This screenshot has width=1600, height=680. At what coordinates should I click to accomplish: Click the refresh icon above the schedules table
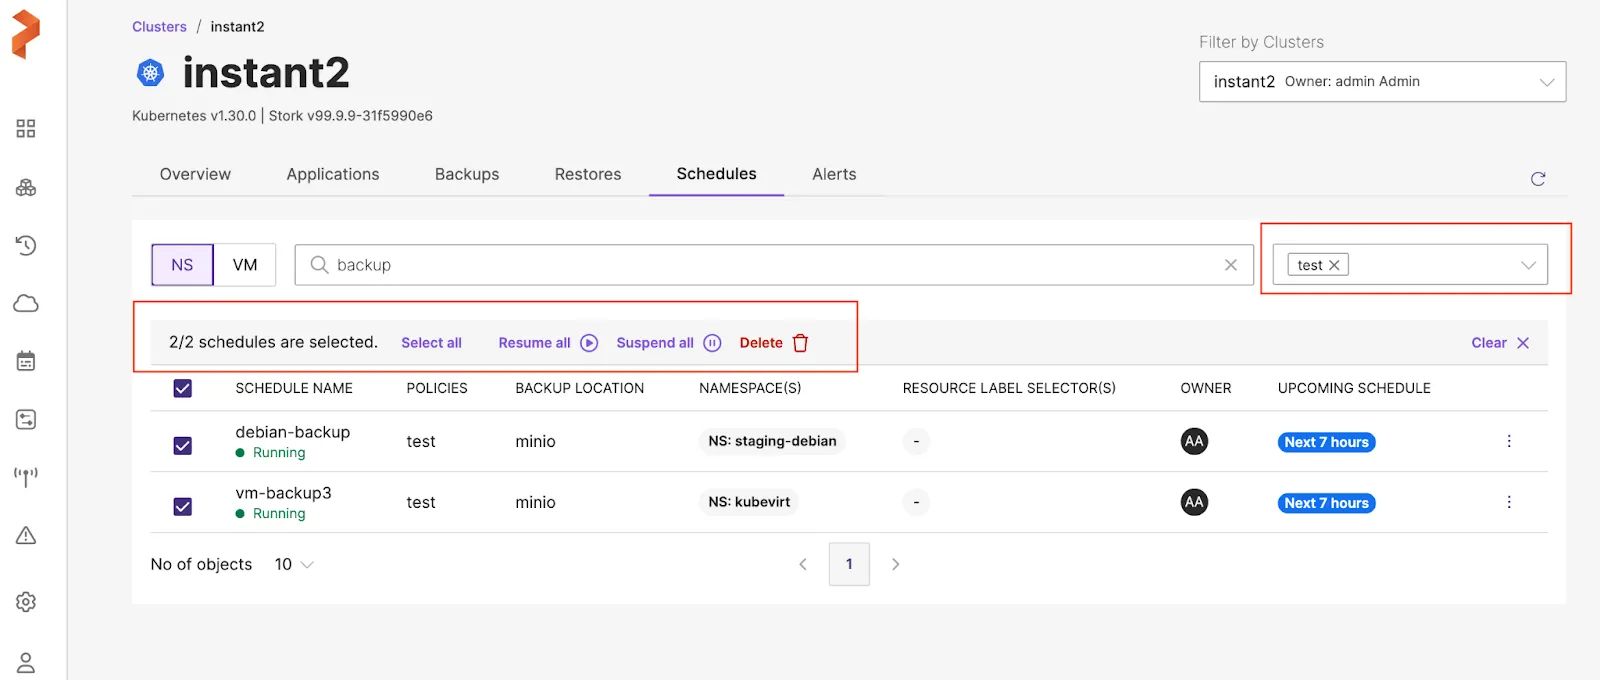(x=1538, y=179)
